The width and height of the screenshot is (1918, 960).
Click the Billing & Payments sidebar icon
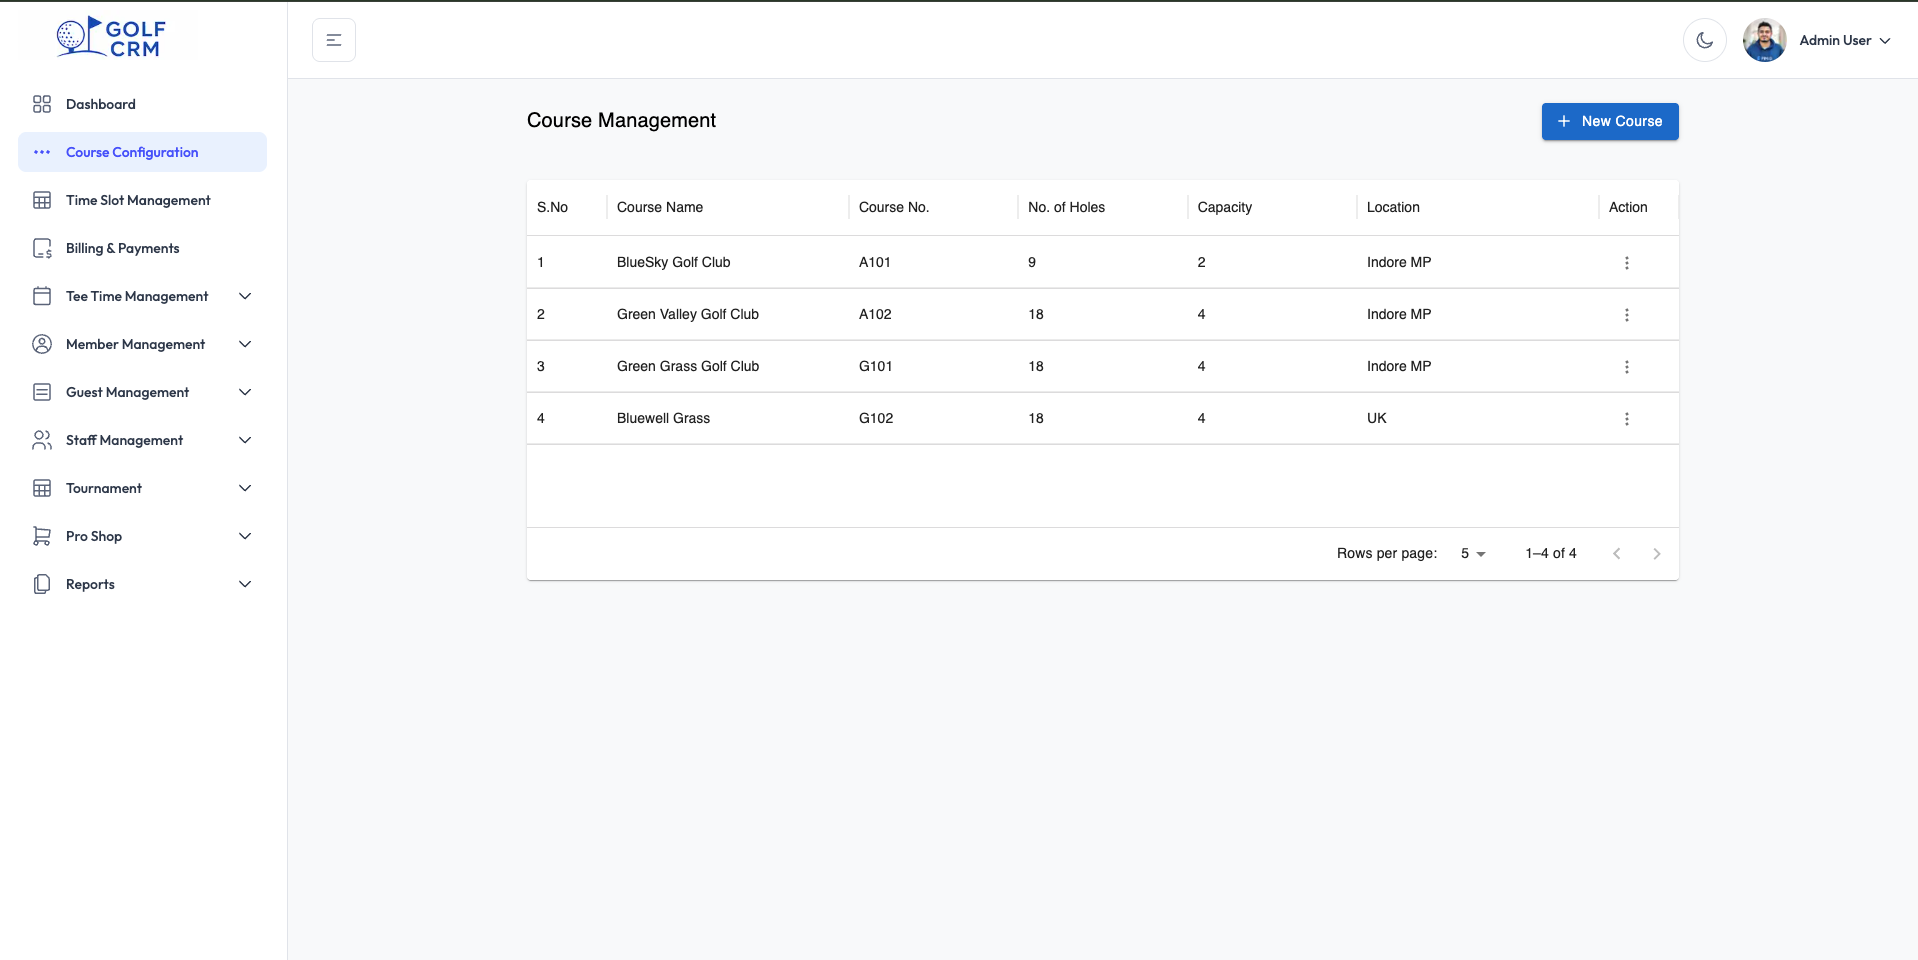[x=41, y=248]
